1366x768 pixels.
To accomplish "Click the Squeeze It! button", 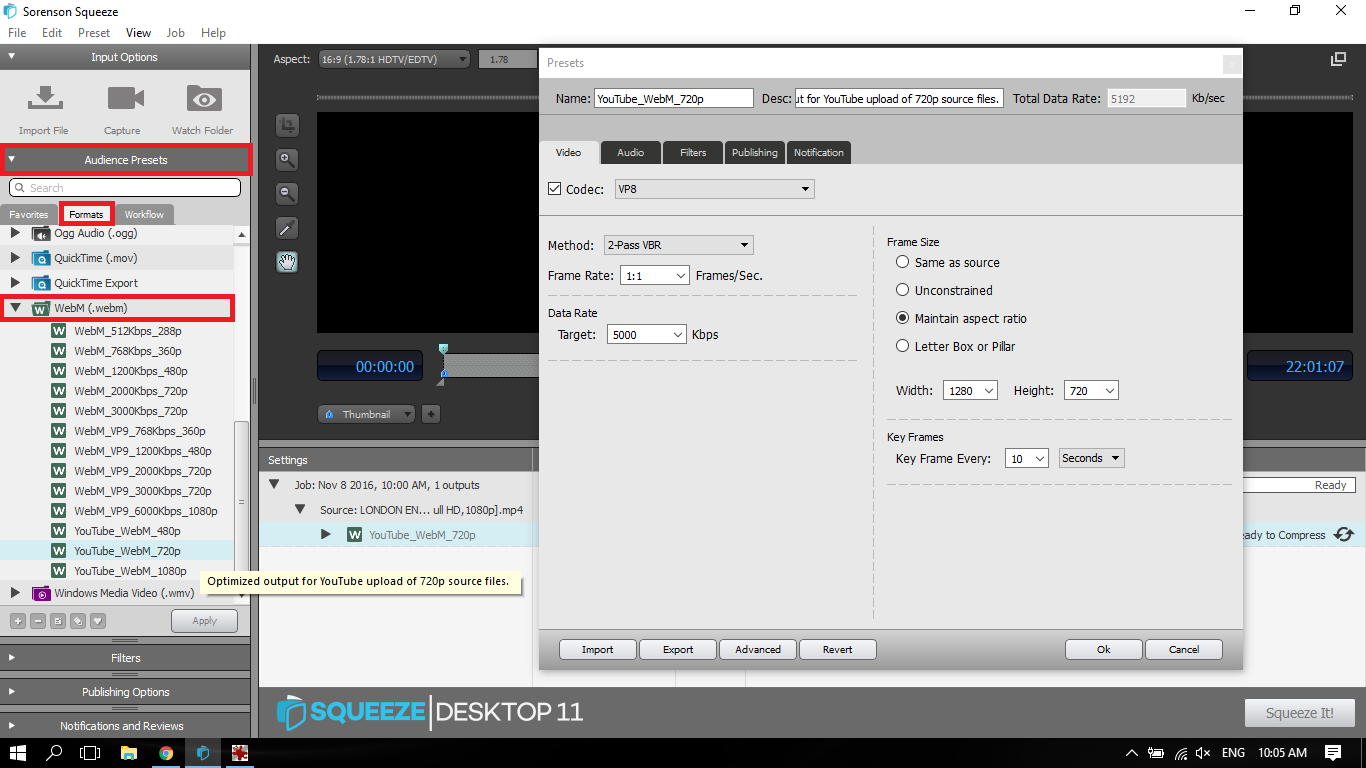I will coord(1300,713).
